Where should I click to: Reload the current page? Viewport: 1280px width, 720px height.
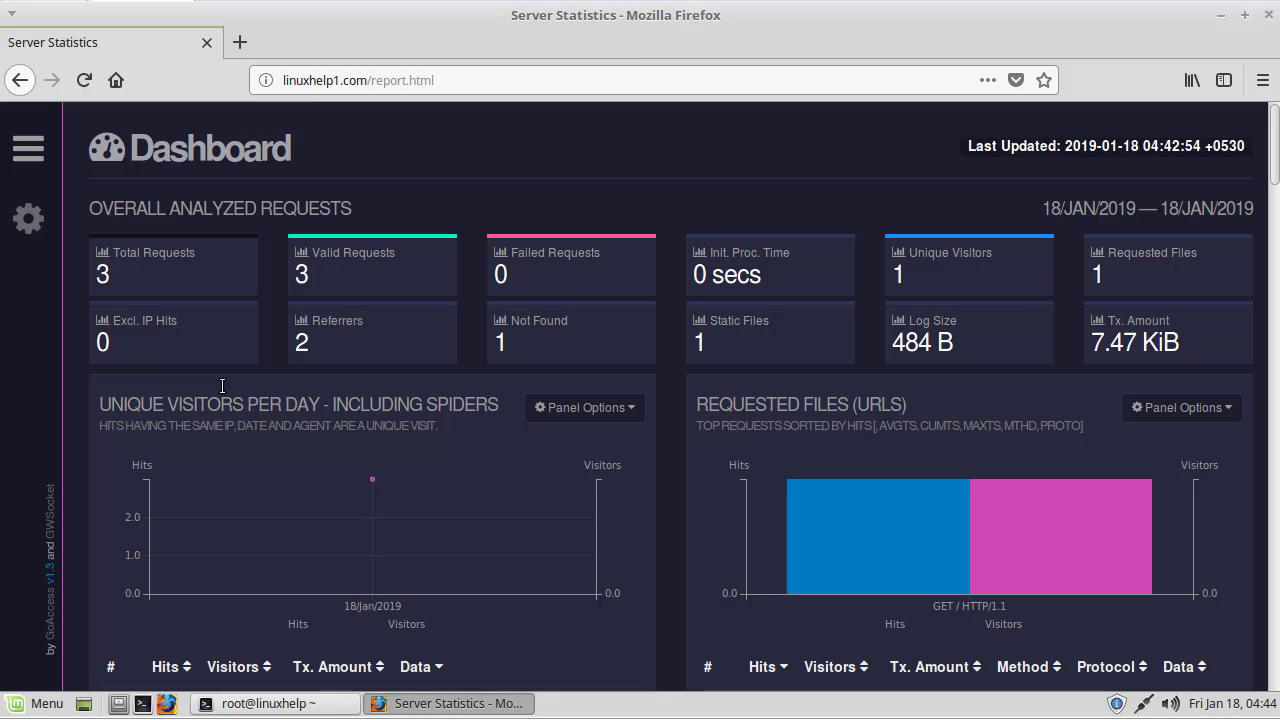tap(84, 80)
